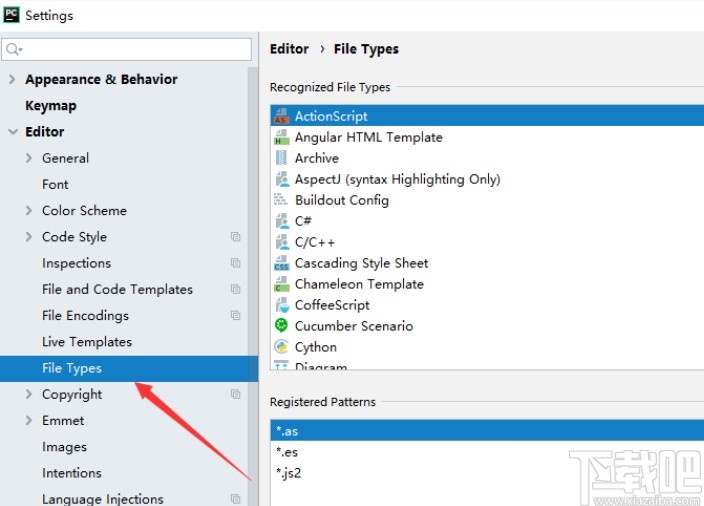Click the CoffeeScript file type icon
Image resolution: width=704 pixels, height=506 pixels.
pos(281,306)
